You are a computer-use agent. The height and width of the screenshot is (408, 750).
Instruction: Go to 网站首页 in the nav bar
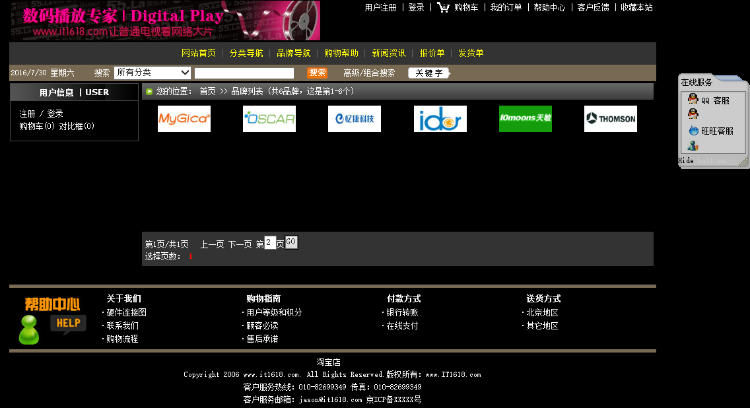pos(199,53)
